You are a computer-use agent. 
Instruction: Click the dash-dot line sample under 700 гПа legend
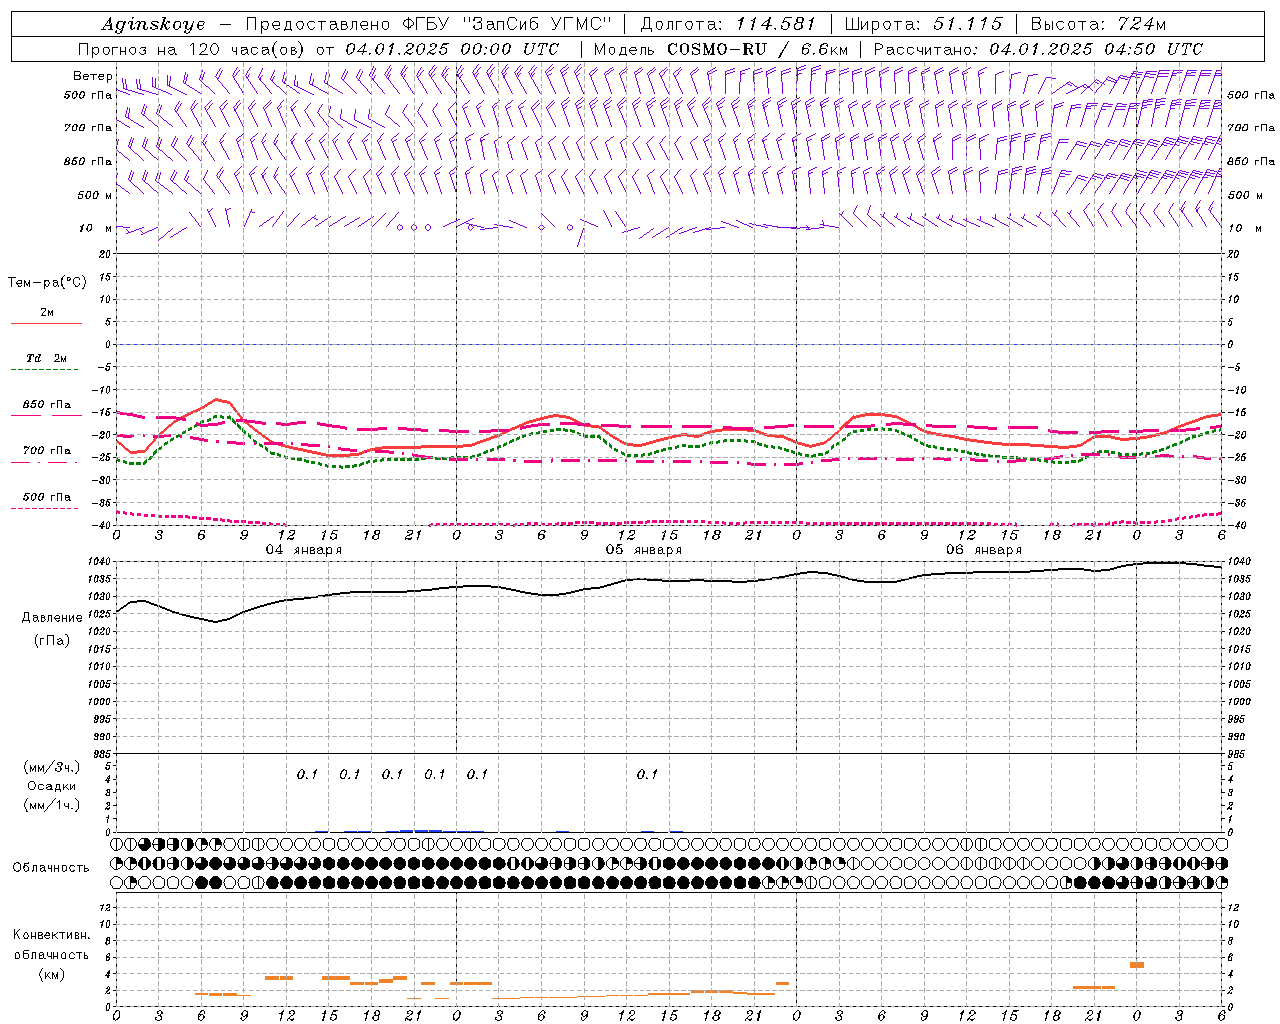(x=46, y=463)
